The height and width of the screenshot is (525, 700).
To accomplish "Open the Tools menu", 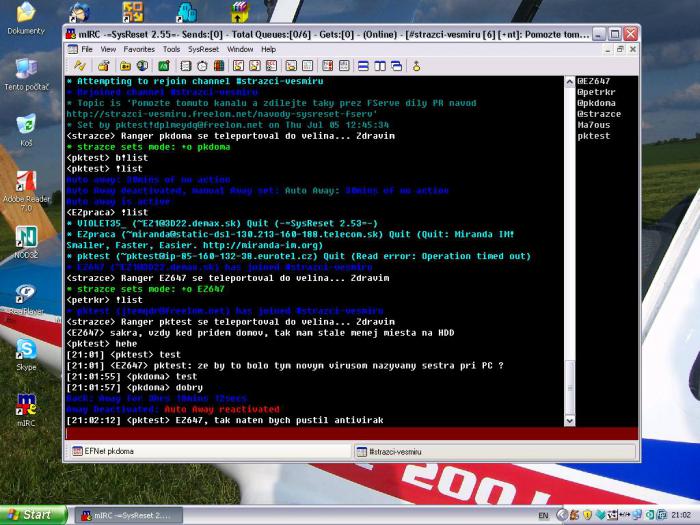I will point(171,49).
